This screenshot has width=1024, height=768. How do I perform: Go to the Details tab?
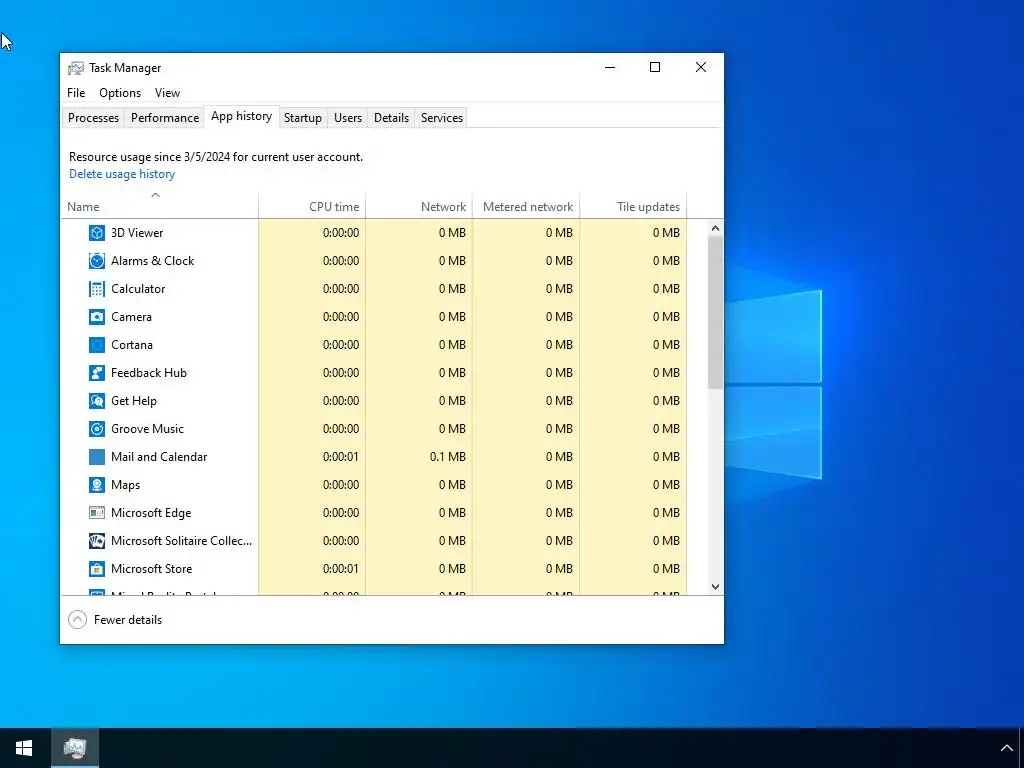[391, 118]
